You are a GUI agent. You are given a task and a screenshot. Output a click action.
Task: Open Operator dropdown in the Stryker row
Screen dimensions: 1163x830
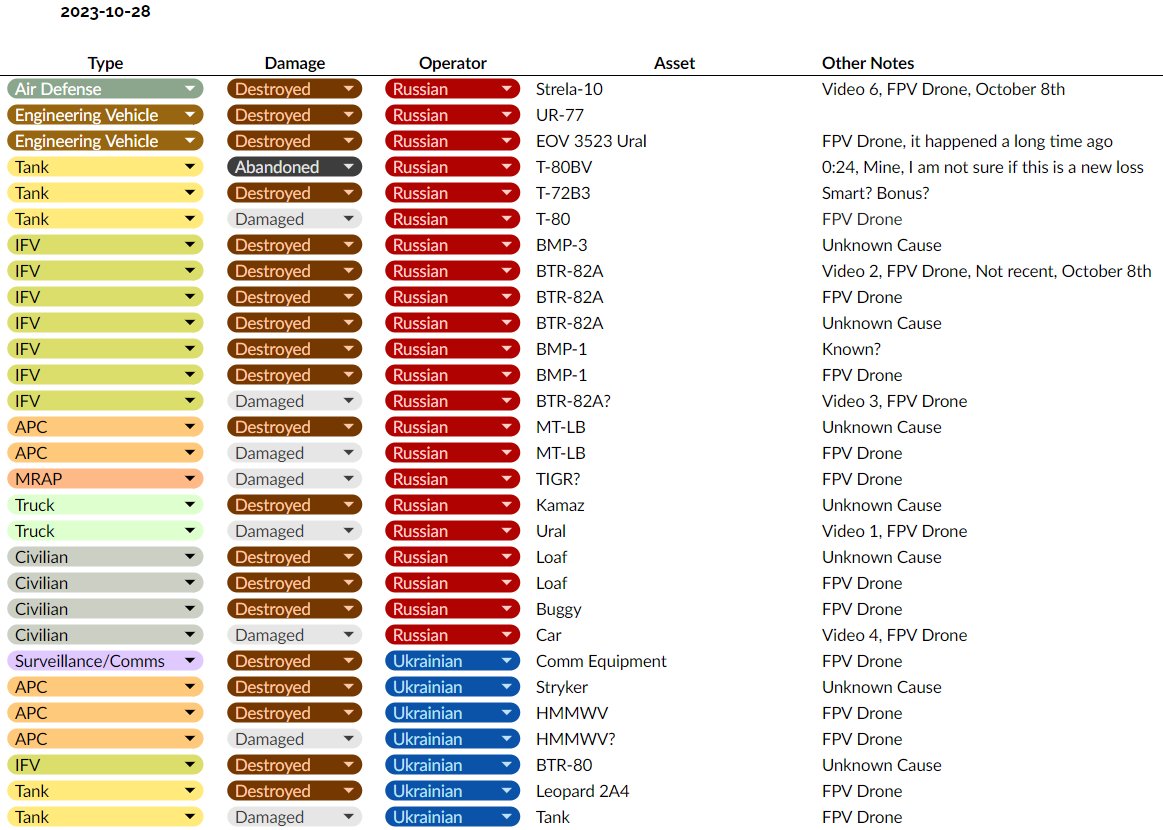452,687
